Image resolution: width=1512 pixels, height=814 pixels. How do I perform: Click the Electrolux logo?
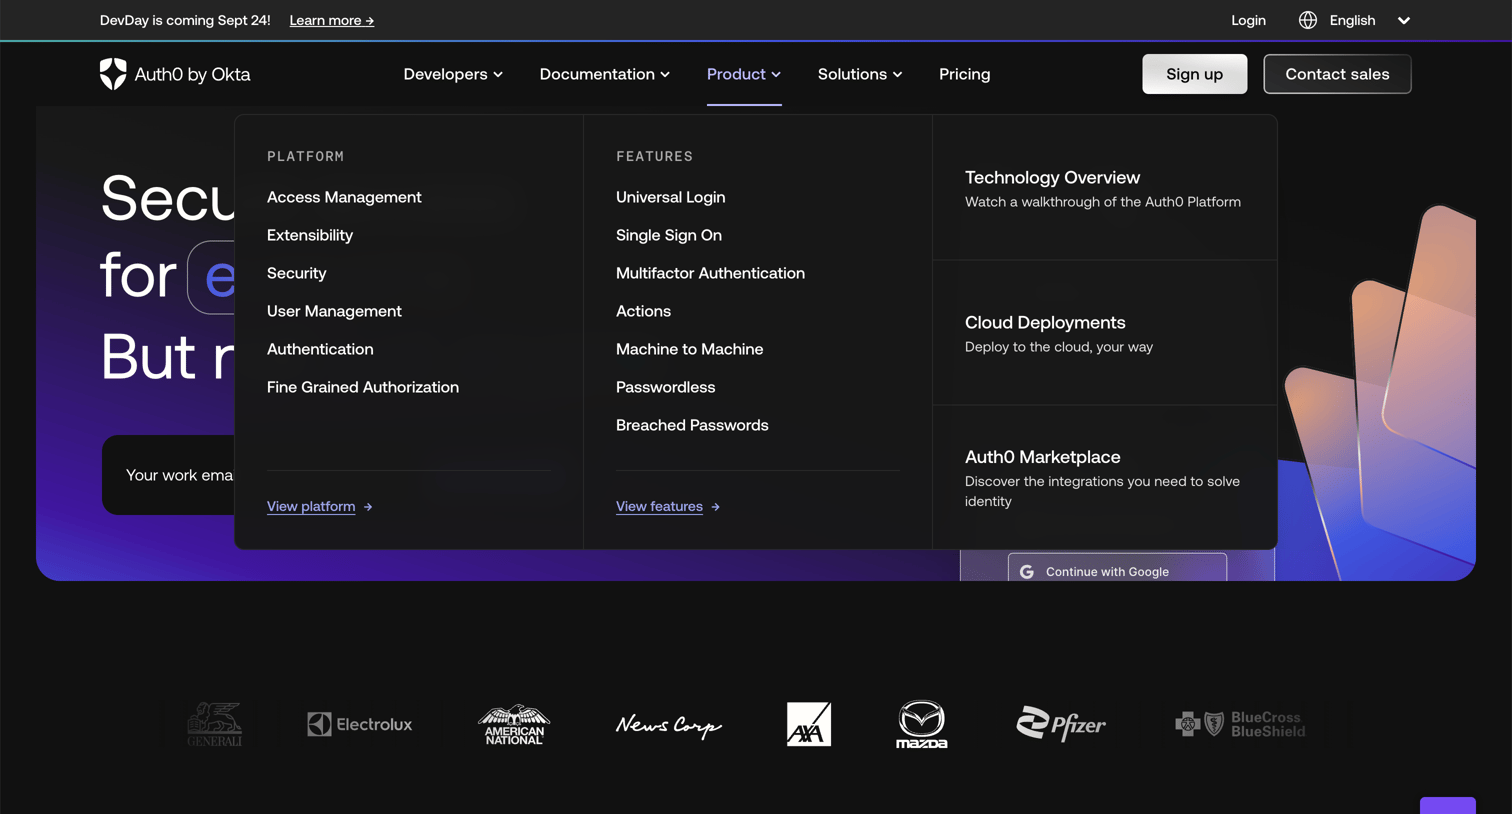360,724
